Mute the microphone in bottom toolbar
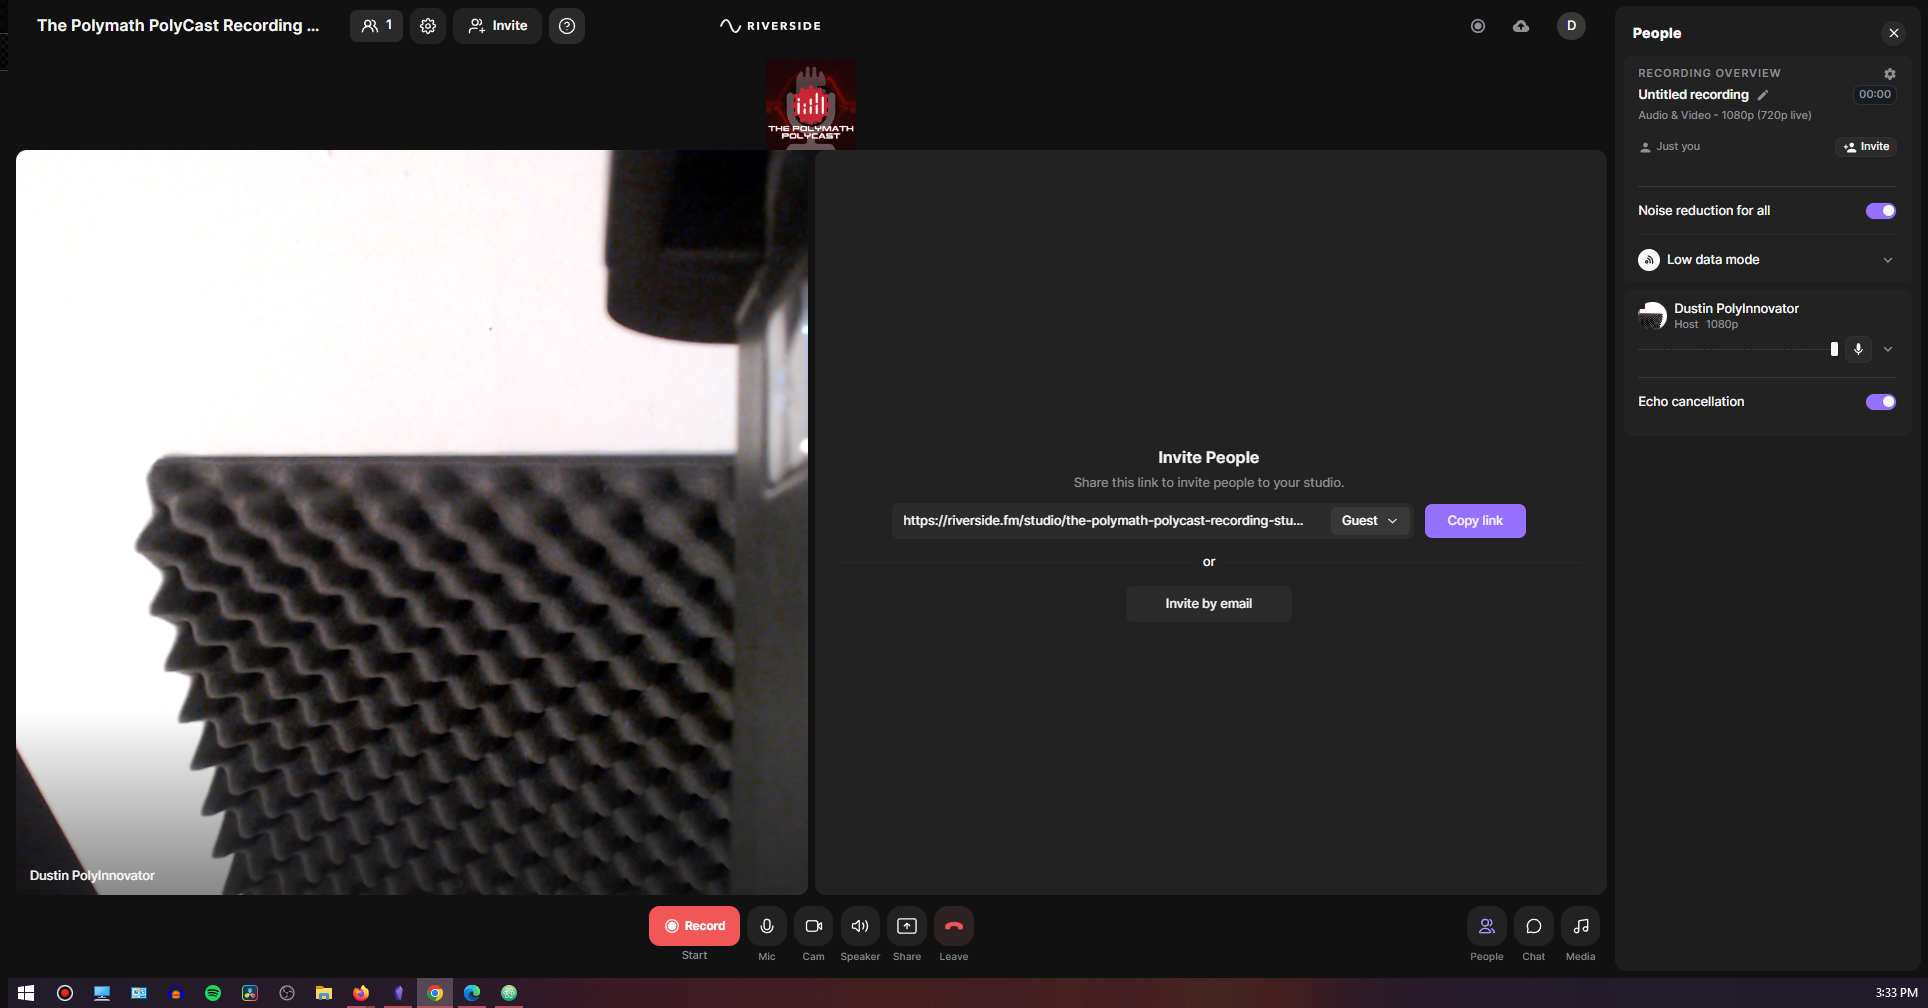The image size is (1928, 1008). click(x=767, y=926)
